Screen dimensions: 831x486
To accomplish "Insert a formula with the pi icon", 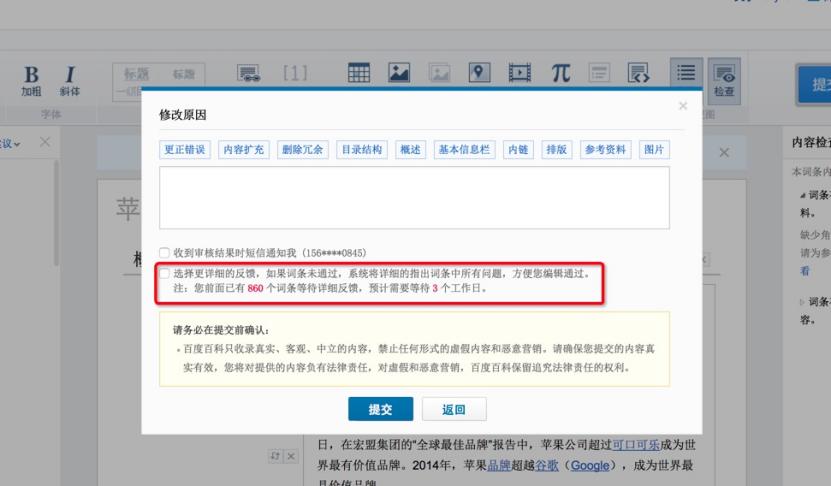I will [x=560, y=73].
